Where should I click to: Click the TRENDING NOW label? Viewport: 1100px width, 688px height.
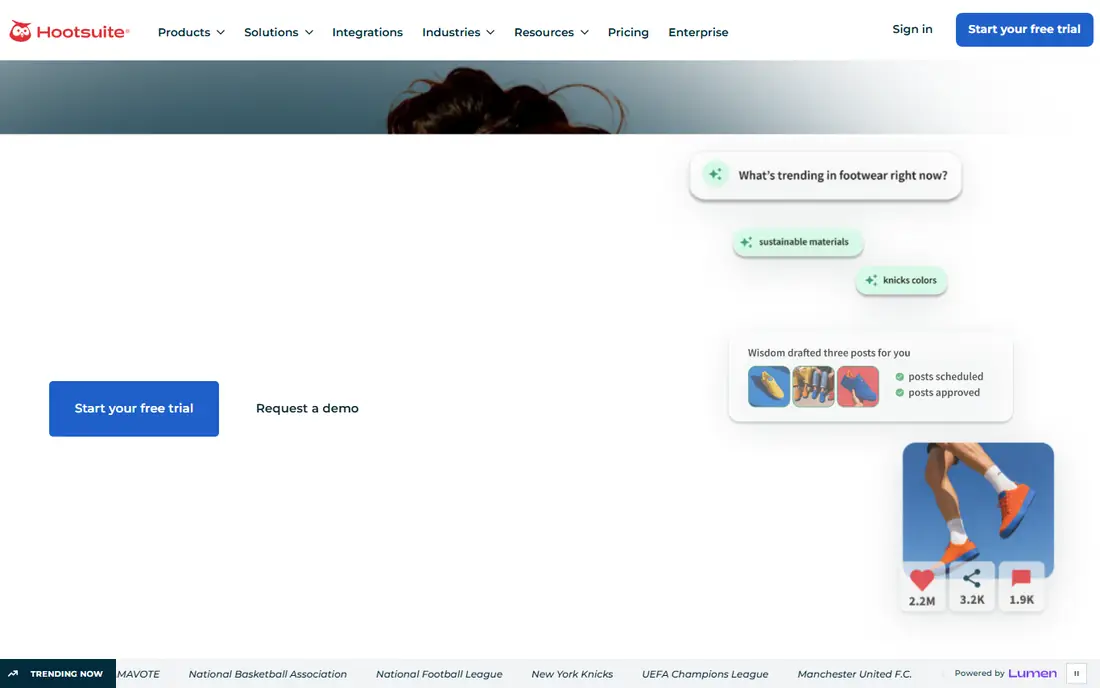pyautogui.click(x=67, y=674)
